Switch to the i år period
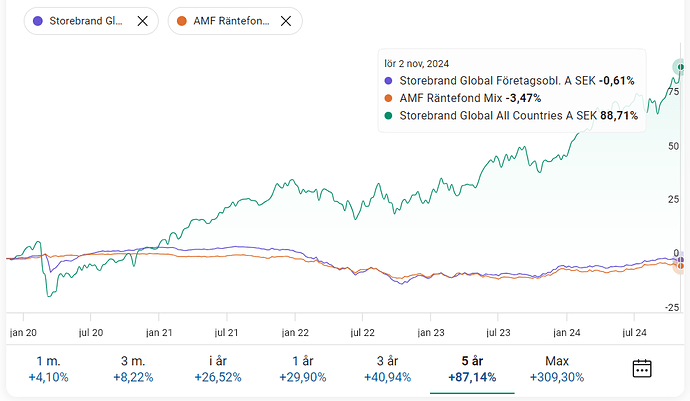This screenshot has height=401, width=690. pyautogui.click(x=218, y=369)
